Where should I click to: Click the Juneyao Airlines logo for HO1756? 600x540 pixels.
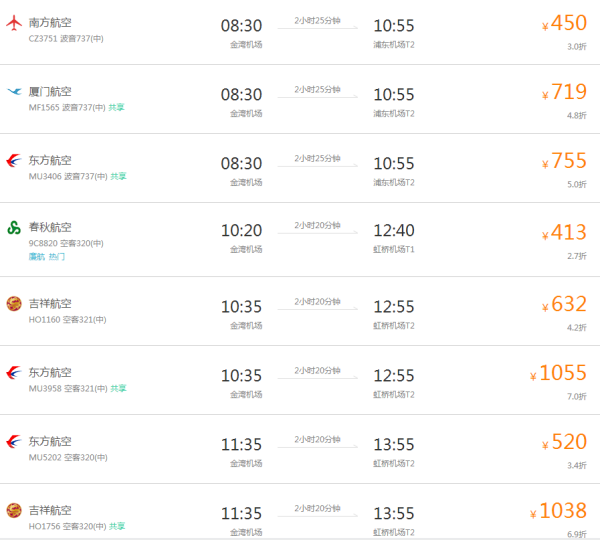14,510
